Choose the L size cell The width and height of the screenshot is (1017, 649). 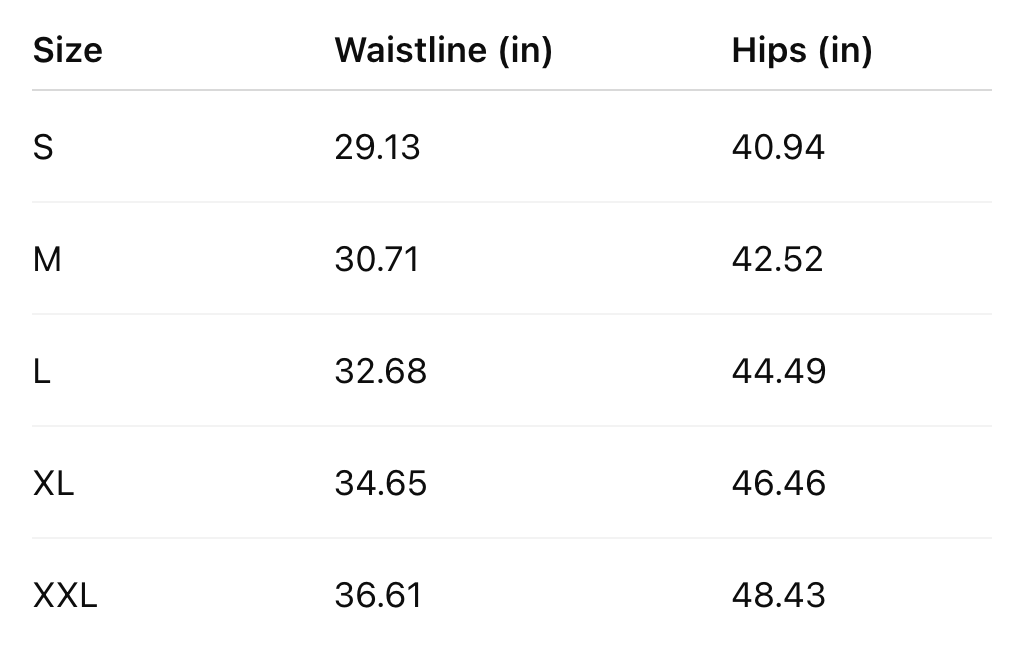coord(41,371)
